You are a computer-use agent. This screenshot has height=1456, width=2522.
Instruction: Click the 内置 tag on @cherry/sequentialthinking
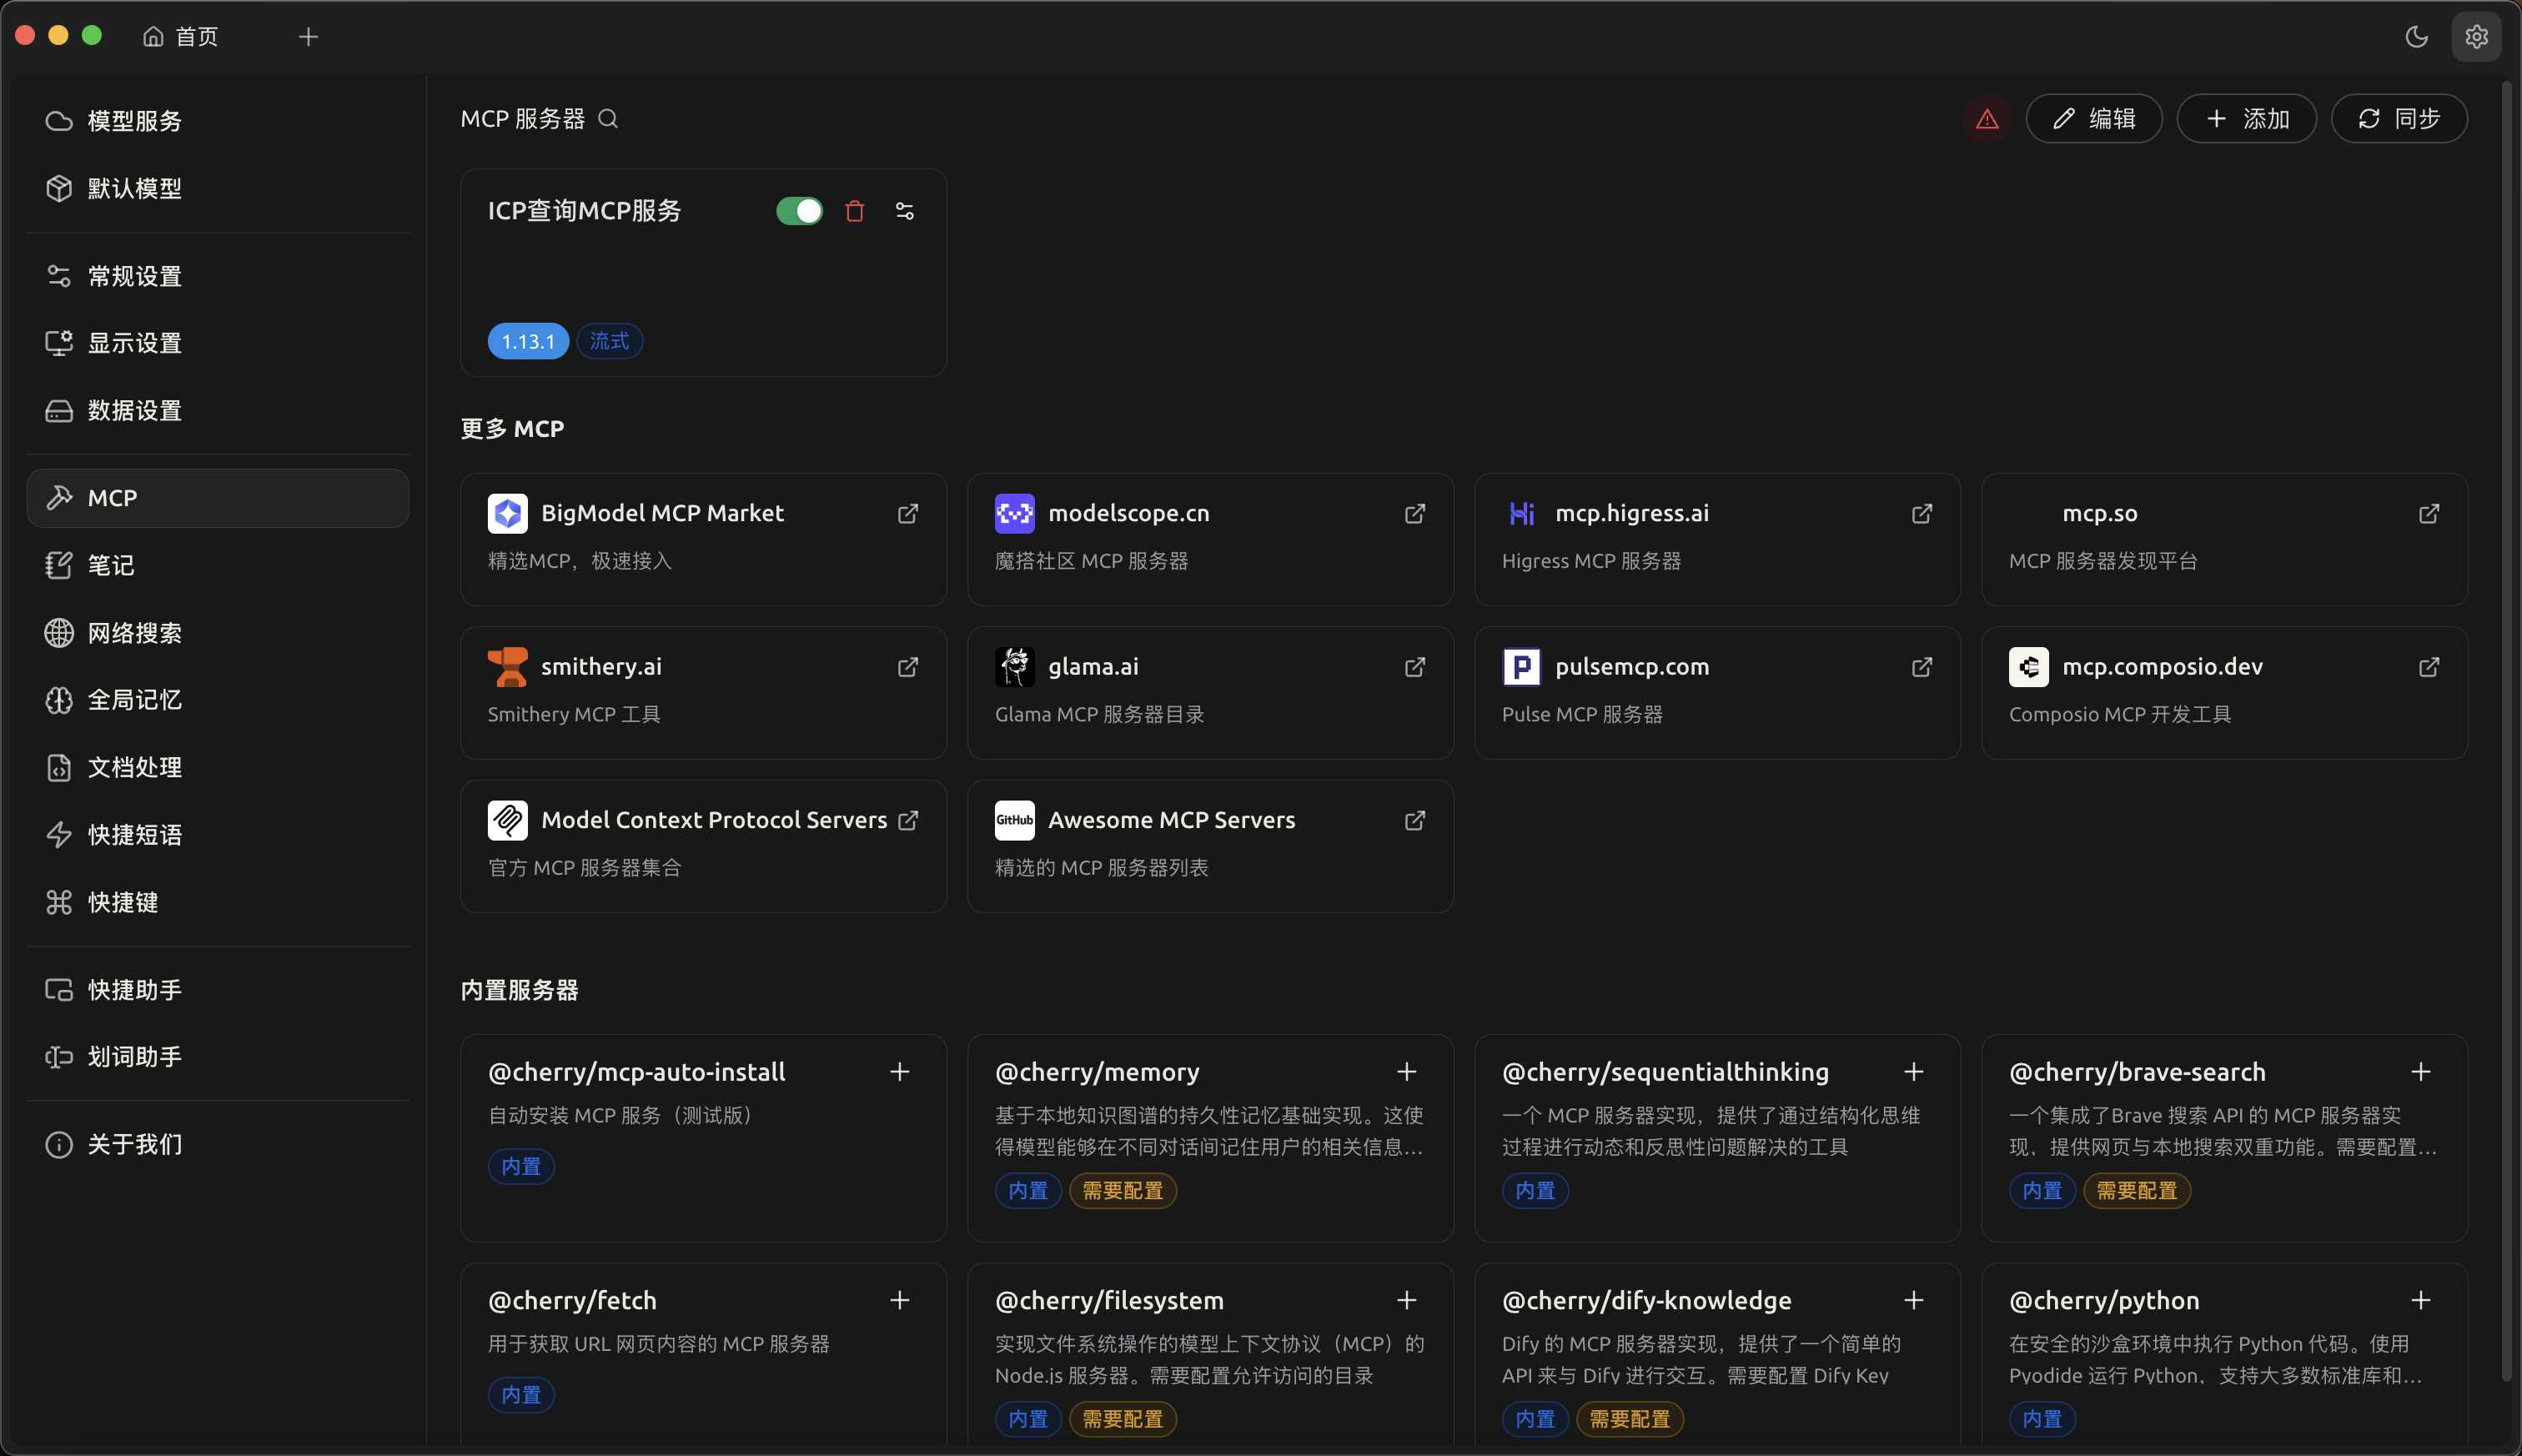point(1535,1191)
